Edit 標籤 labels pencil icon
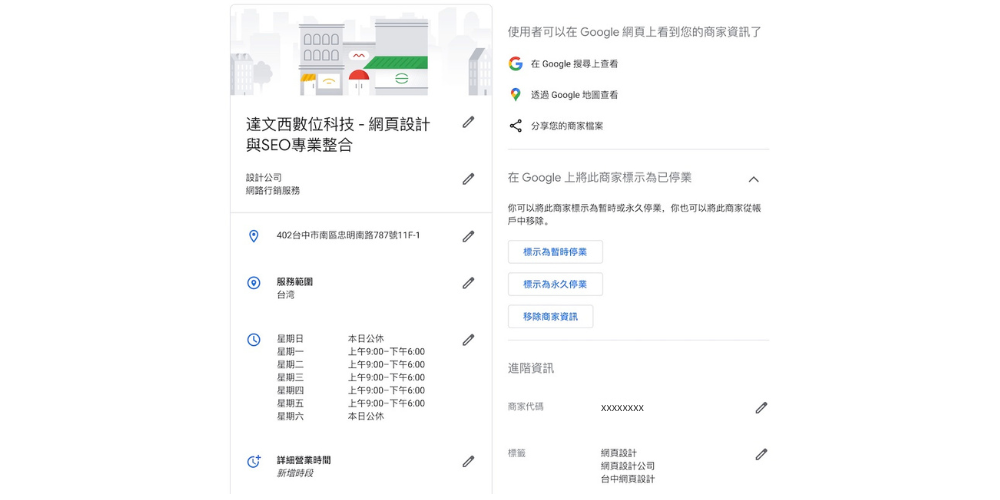1000x500 pixels. [761, 454]
